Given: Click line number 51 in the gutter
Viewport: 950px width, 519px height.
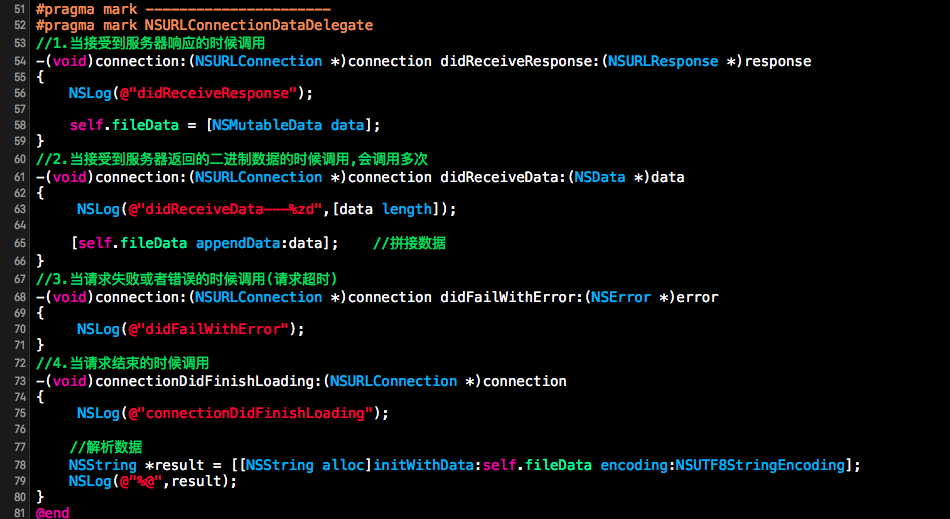Looking at the screenshot, I should pyautogui.click(x=19, y=9).
